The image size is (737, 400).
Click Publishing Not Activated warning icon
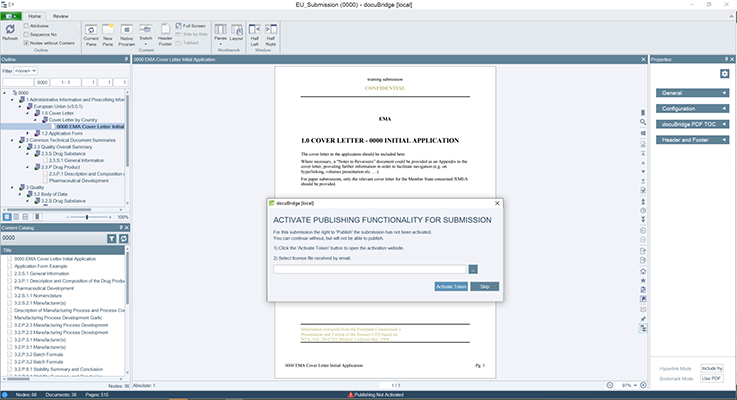point(350,394)
